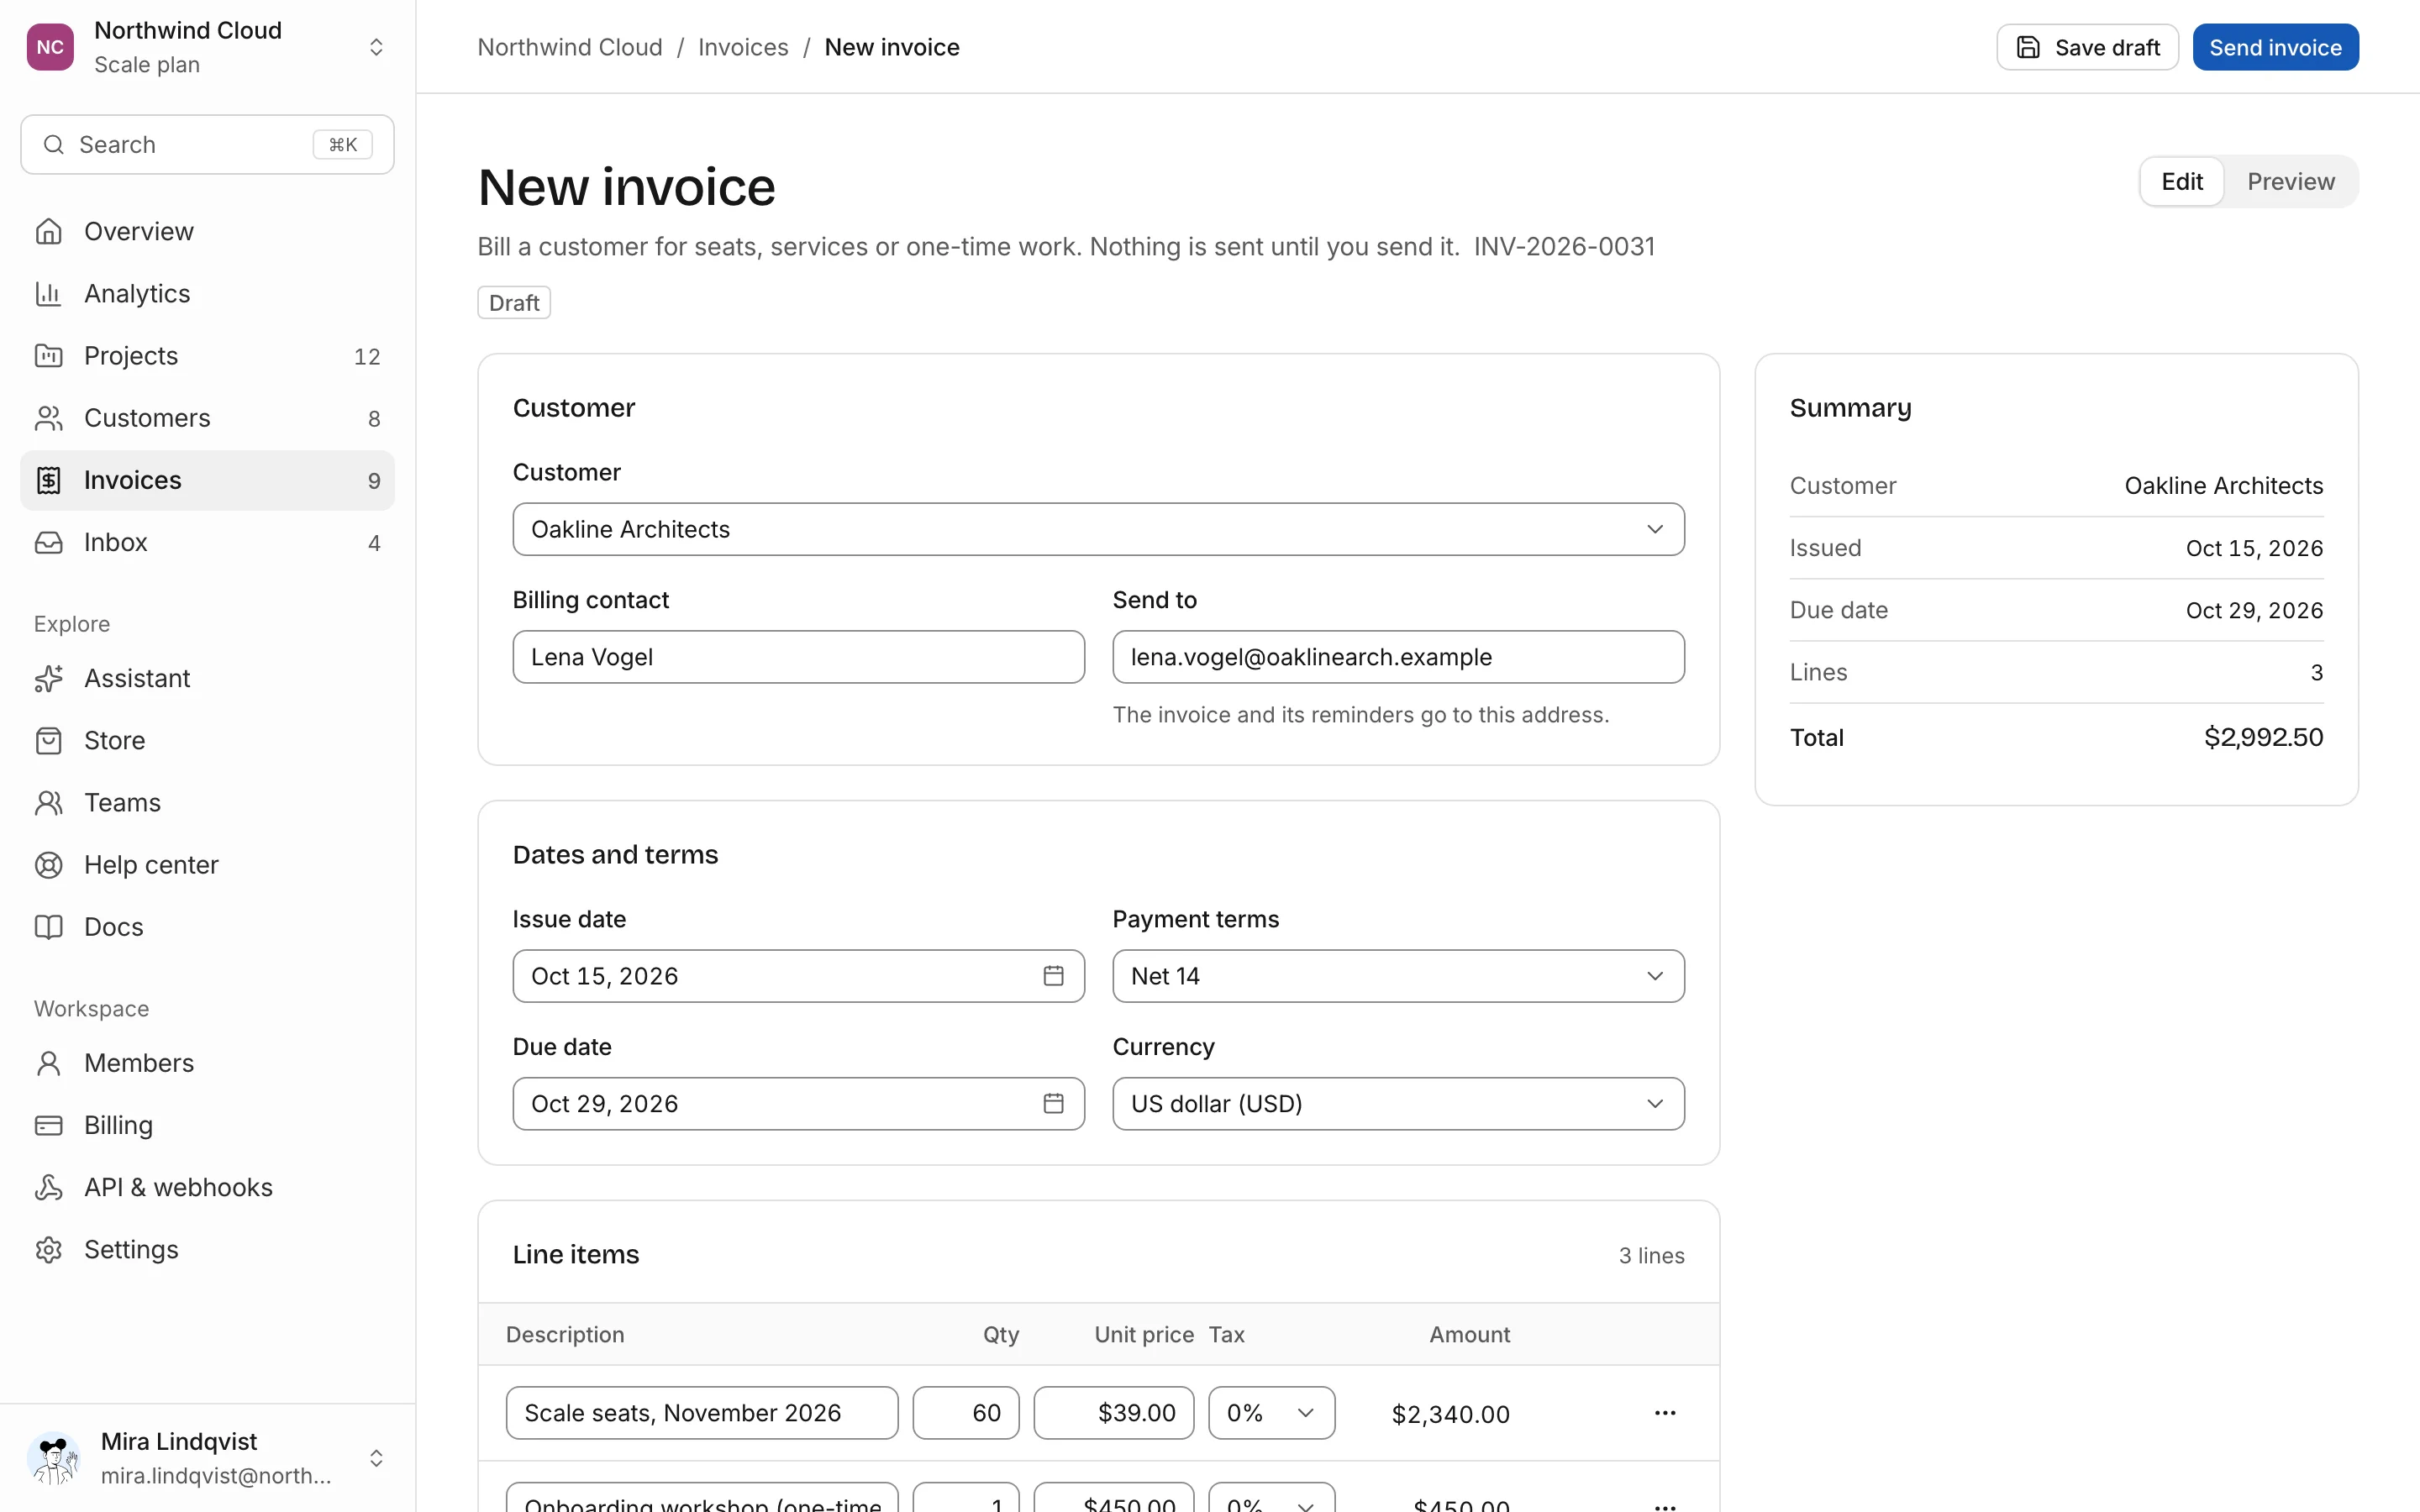Click the Billing contact field Lena Vogel
The width and height of the screenshot is (2420, 1512).
(798, 657)
